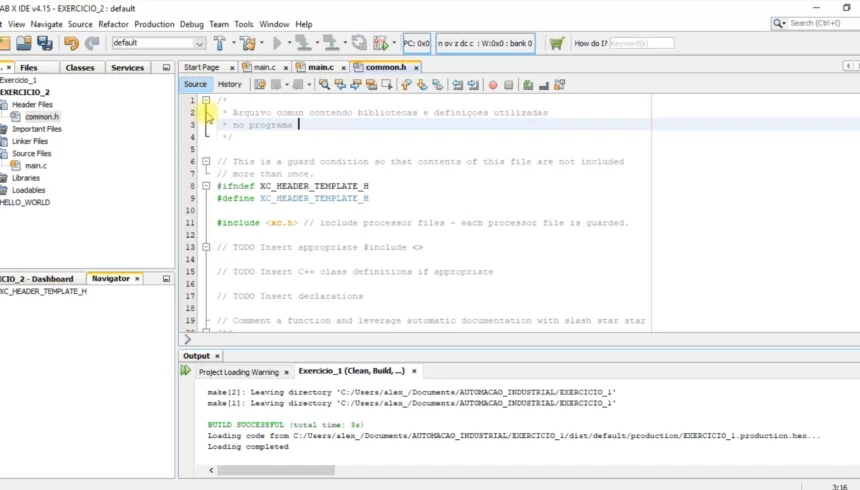This screenshot has height=490, width=860.
Task: Click the Hold in Reset icon
Action: coord(359,43)
